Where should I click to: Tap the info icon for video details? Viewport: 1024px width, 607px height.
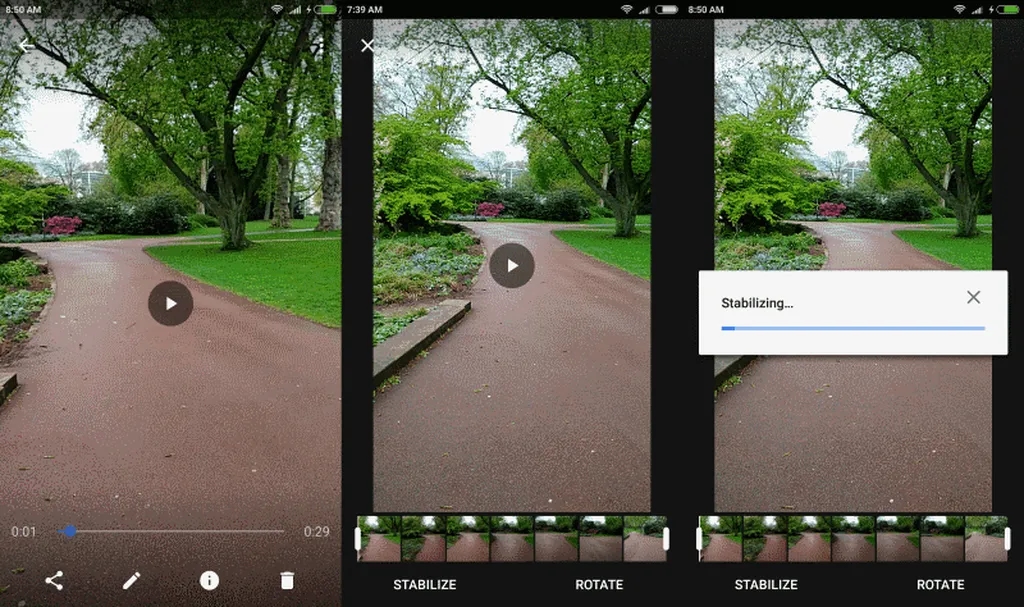click(x=209, y=580)
